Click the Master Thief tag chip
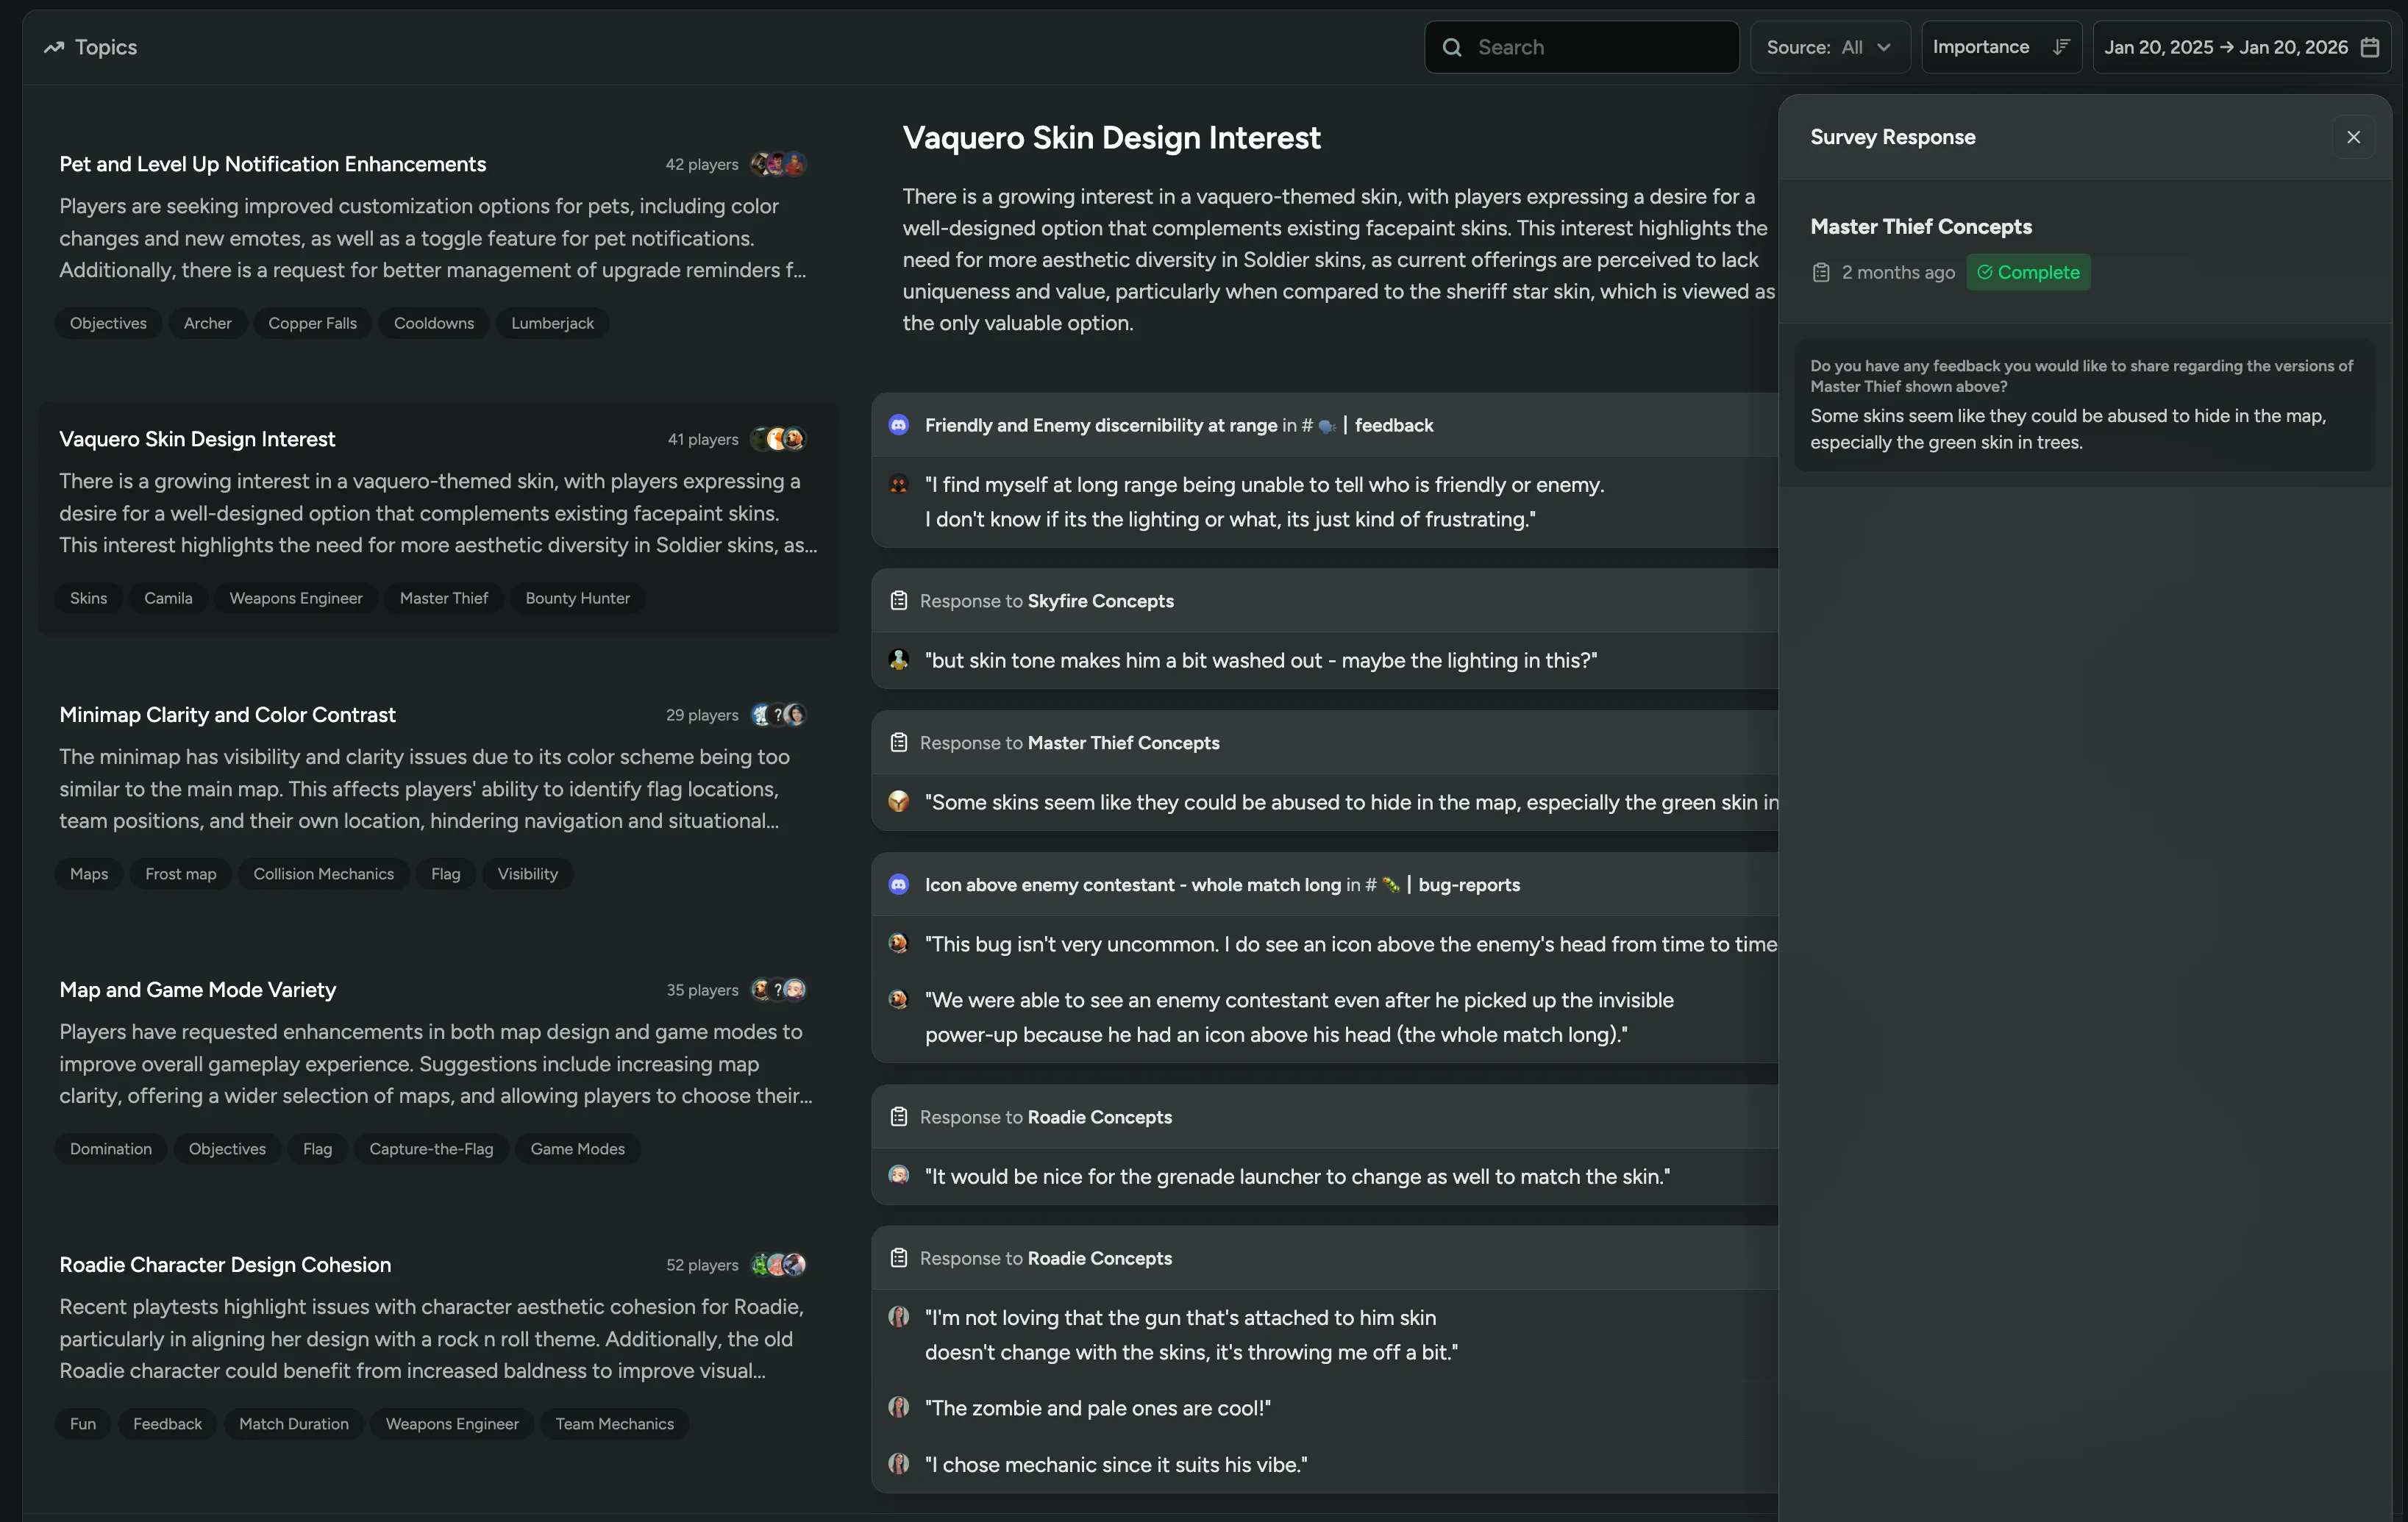This screenshot has width=2408, height=1522. click(x=444, y=598)
